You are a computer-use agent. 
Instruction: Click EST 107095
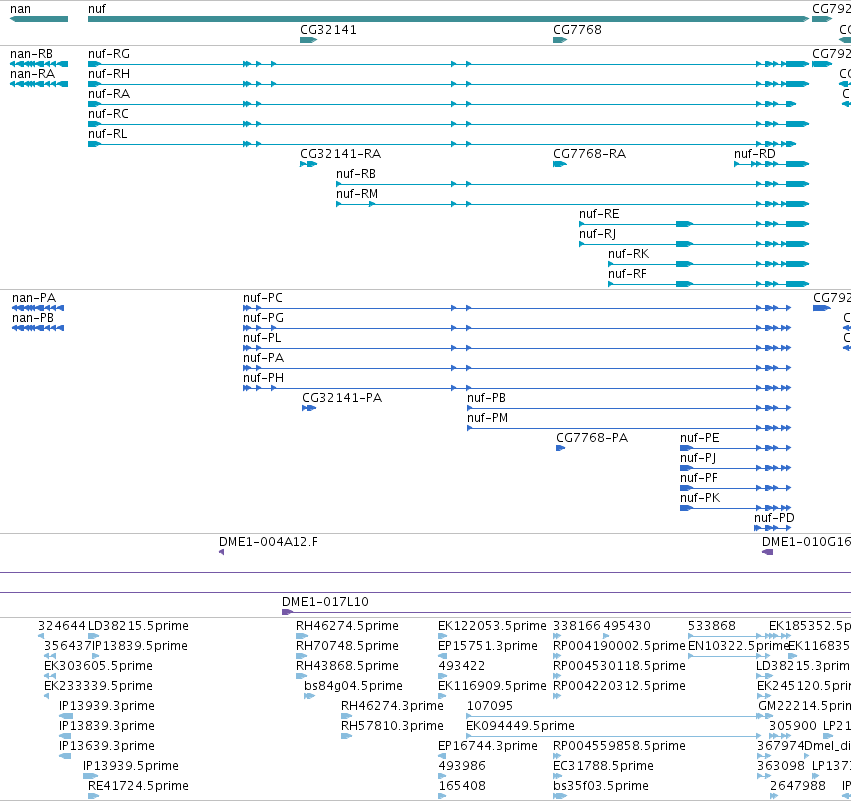point(490,707)
